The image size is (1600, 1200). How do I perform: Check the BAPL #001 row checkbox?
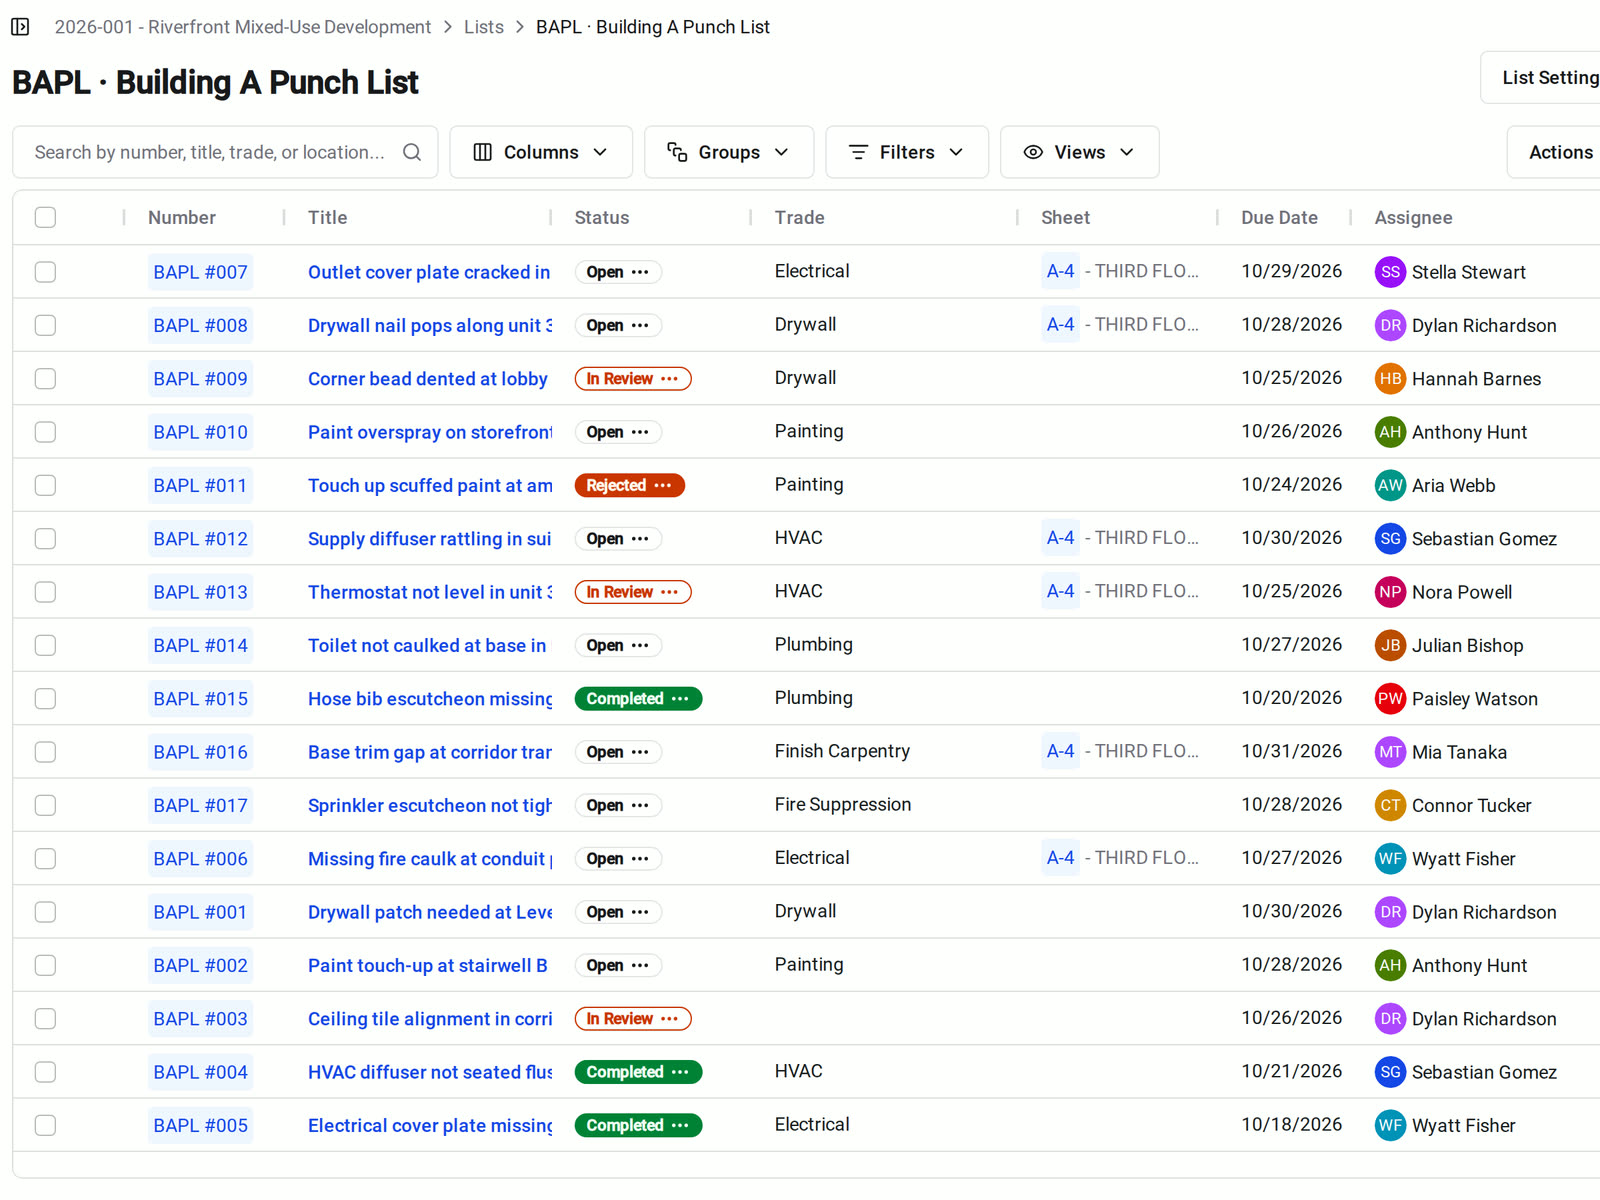[45, 912]
